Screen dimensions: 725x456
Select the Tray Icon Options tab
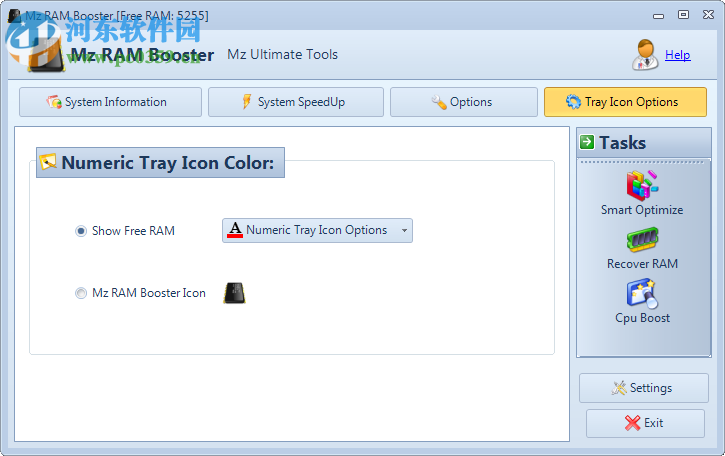626,102
